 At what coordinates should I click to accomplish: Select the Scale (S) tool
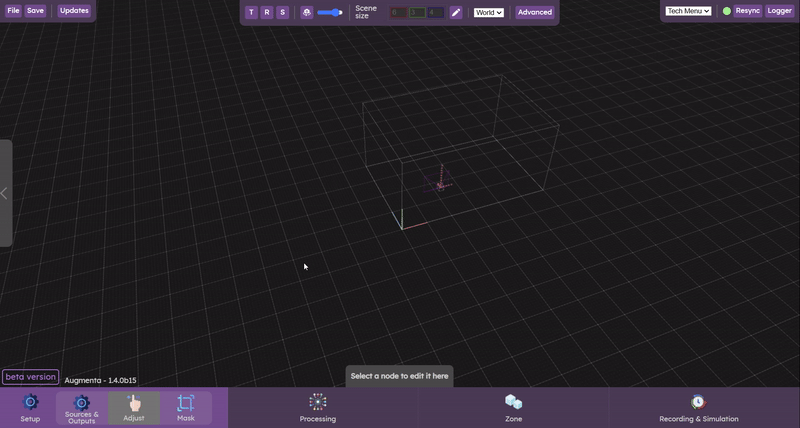click(283, 12)
